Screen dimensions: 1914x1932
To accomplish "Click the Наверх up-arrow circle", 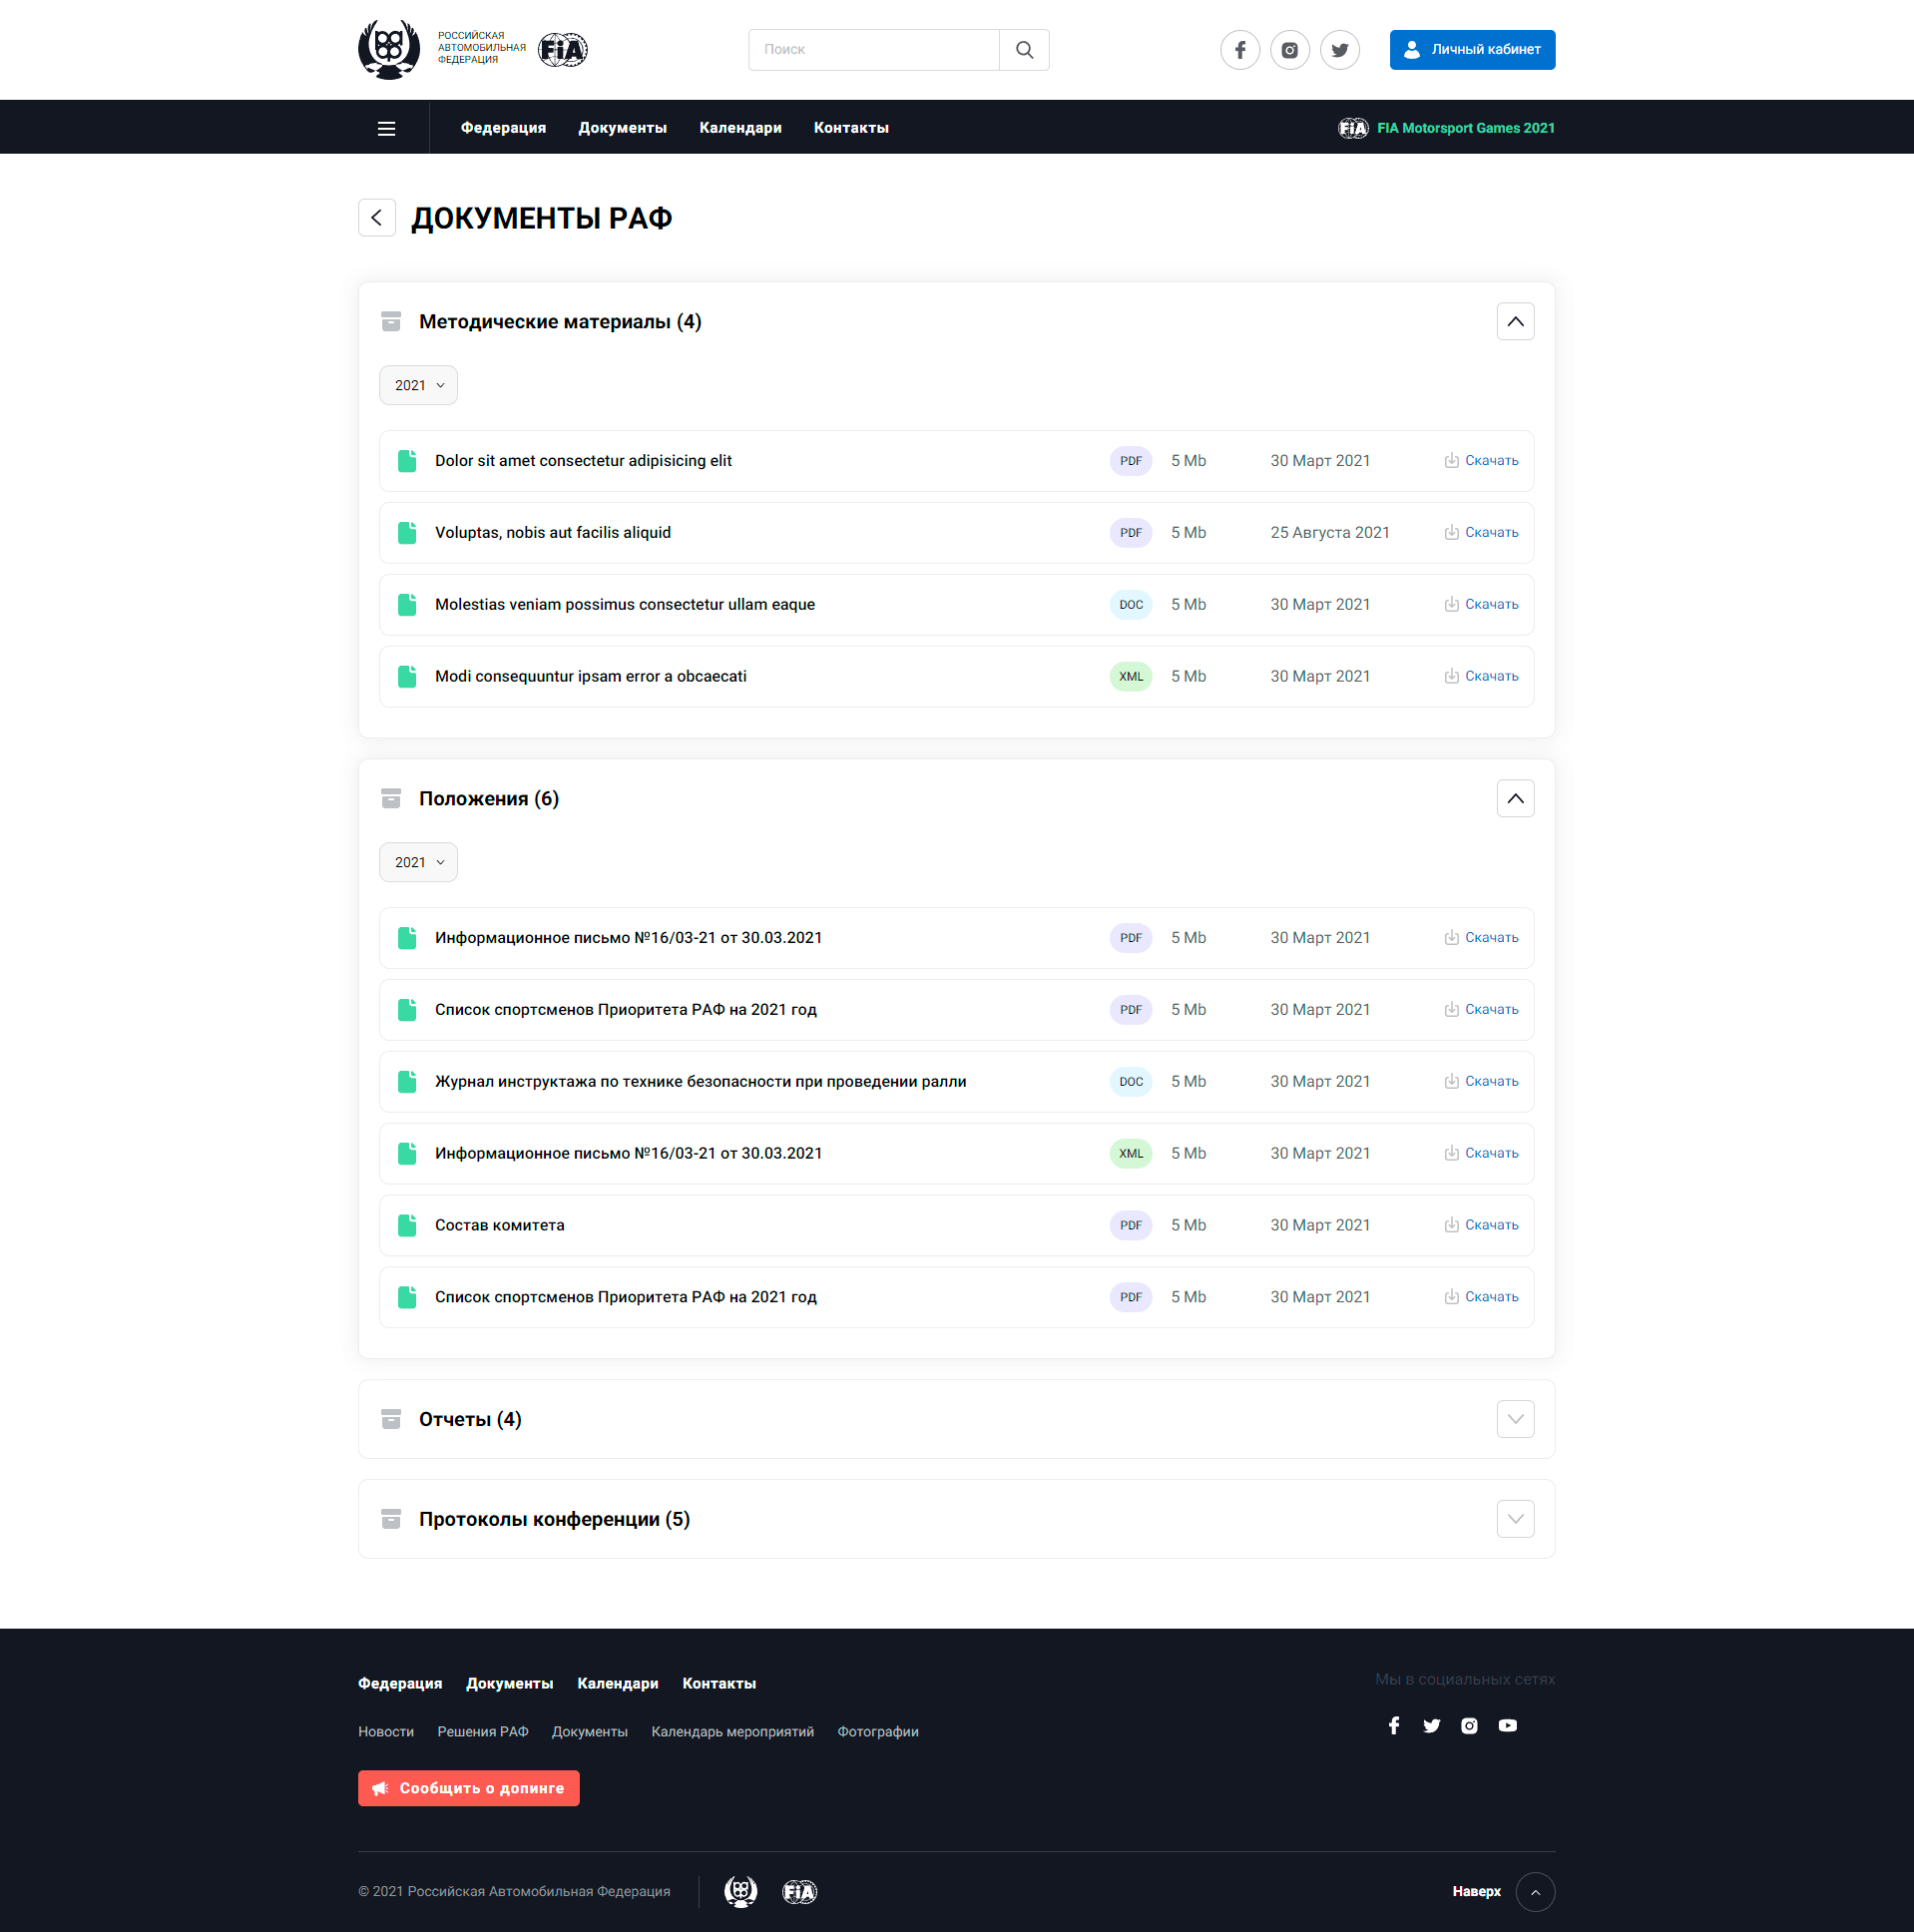I will 1535,1891.
